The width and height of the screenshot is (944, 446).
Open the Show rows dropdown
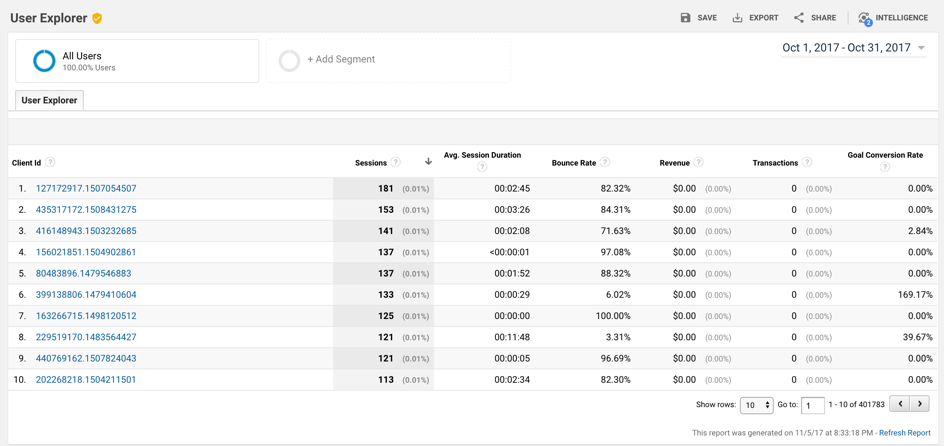[x=757, y=404]
